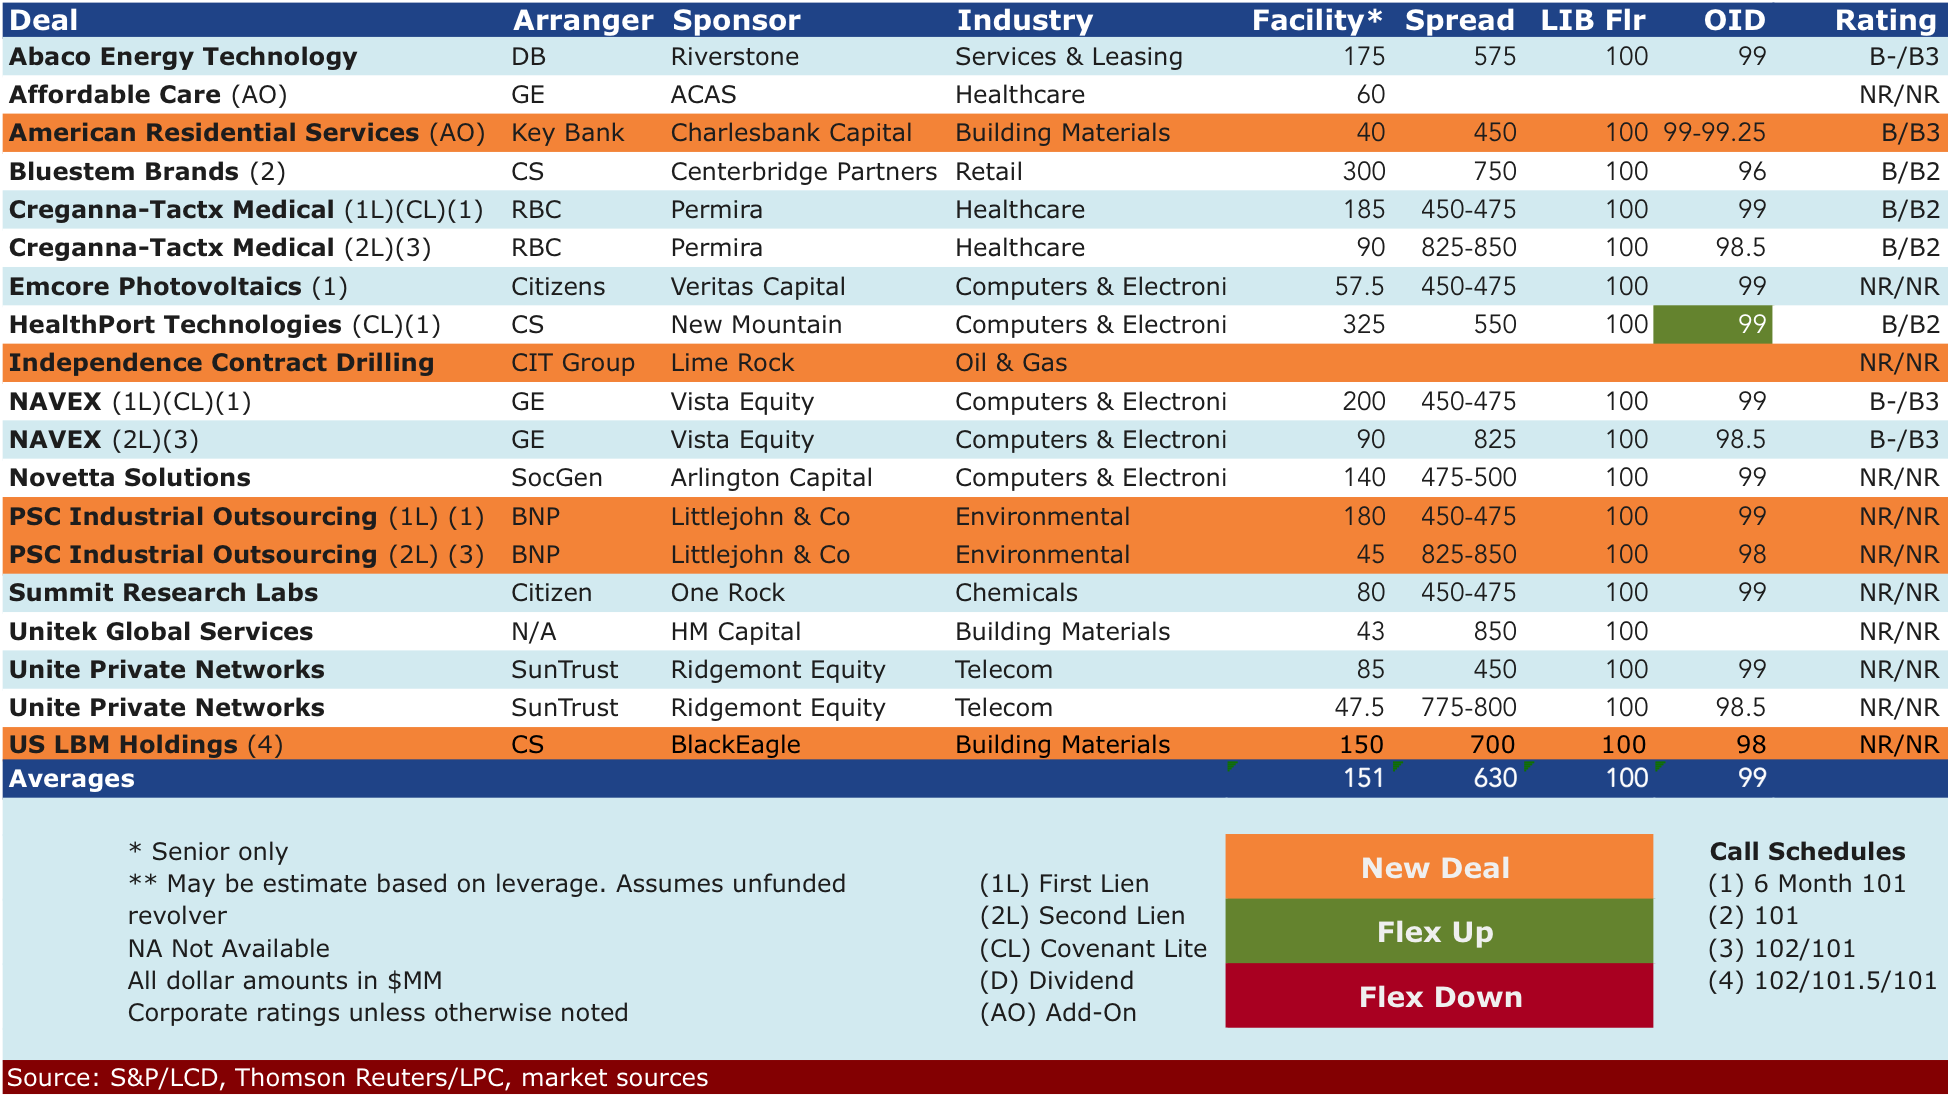The image size is (1948, 1095).
Task: Select Novetta Solutions deal name
Action: point(130,478)
